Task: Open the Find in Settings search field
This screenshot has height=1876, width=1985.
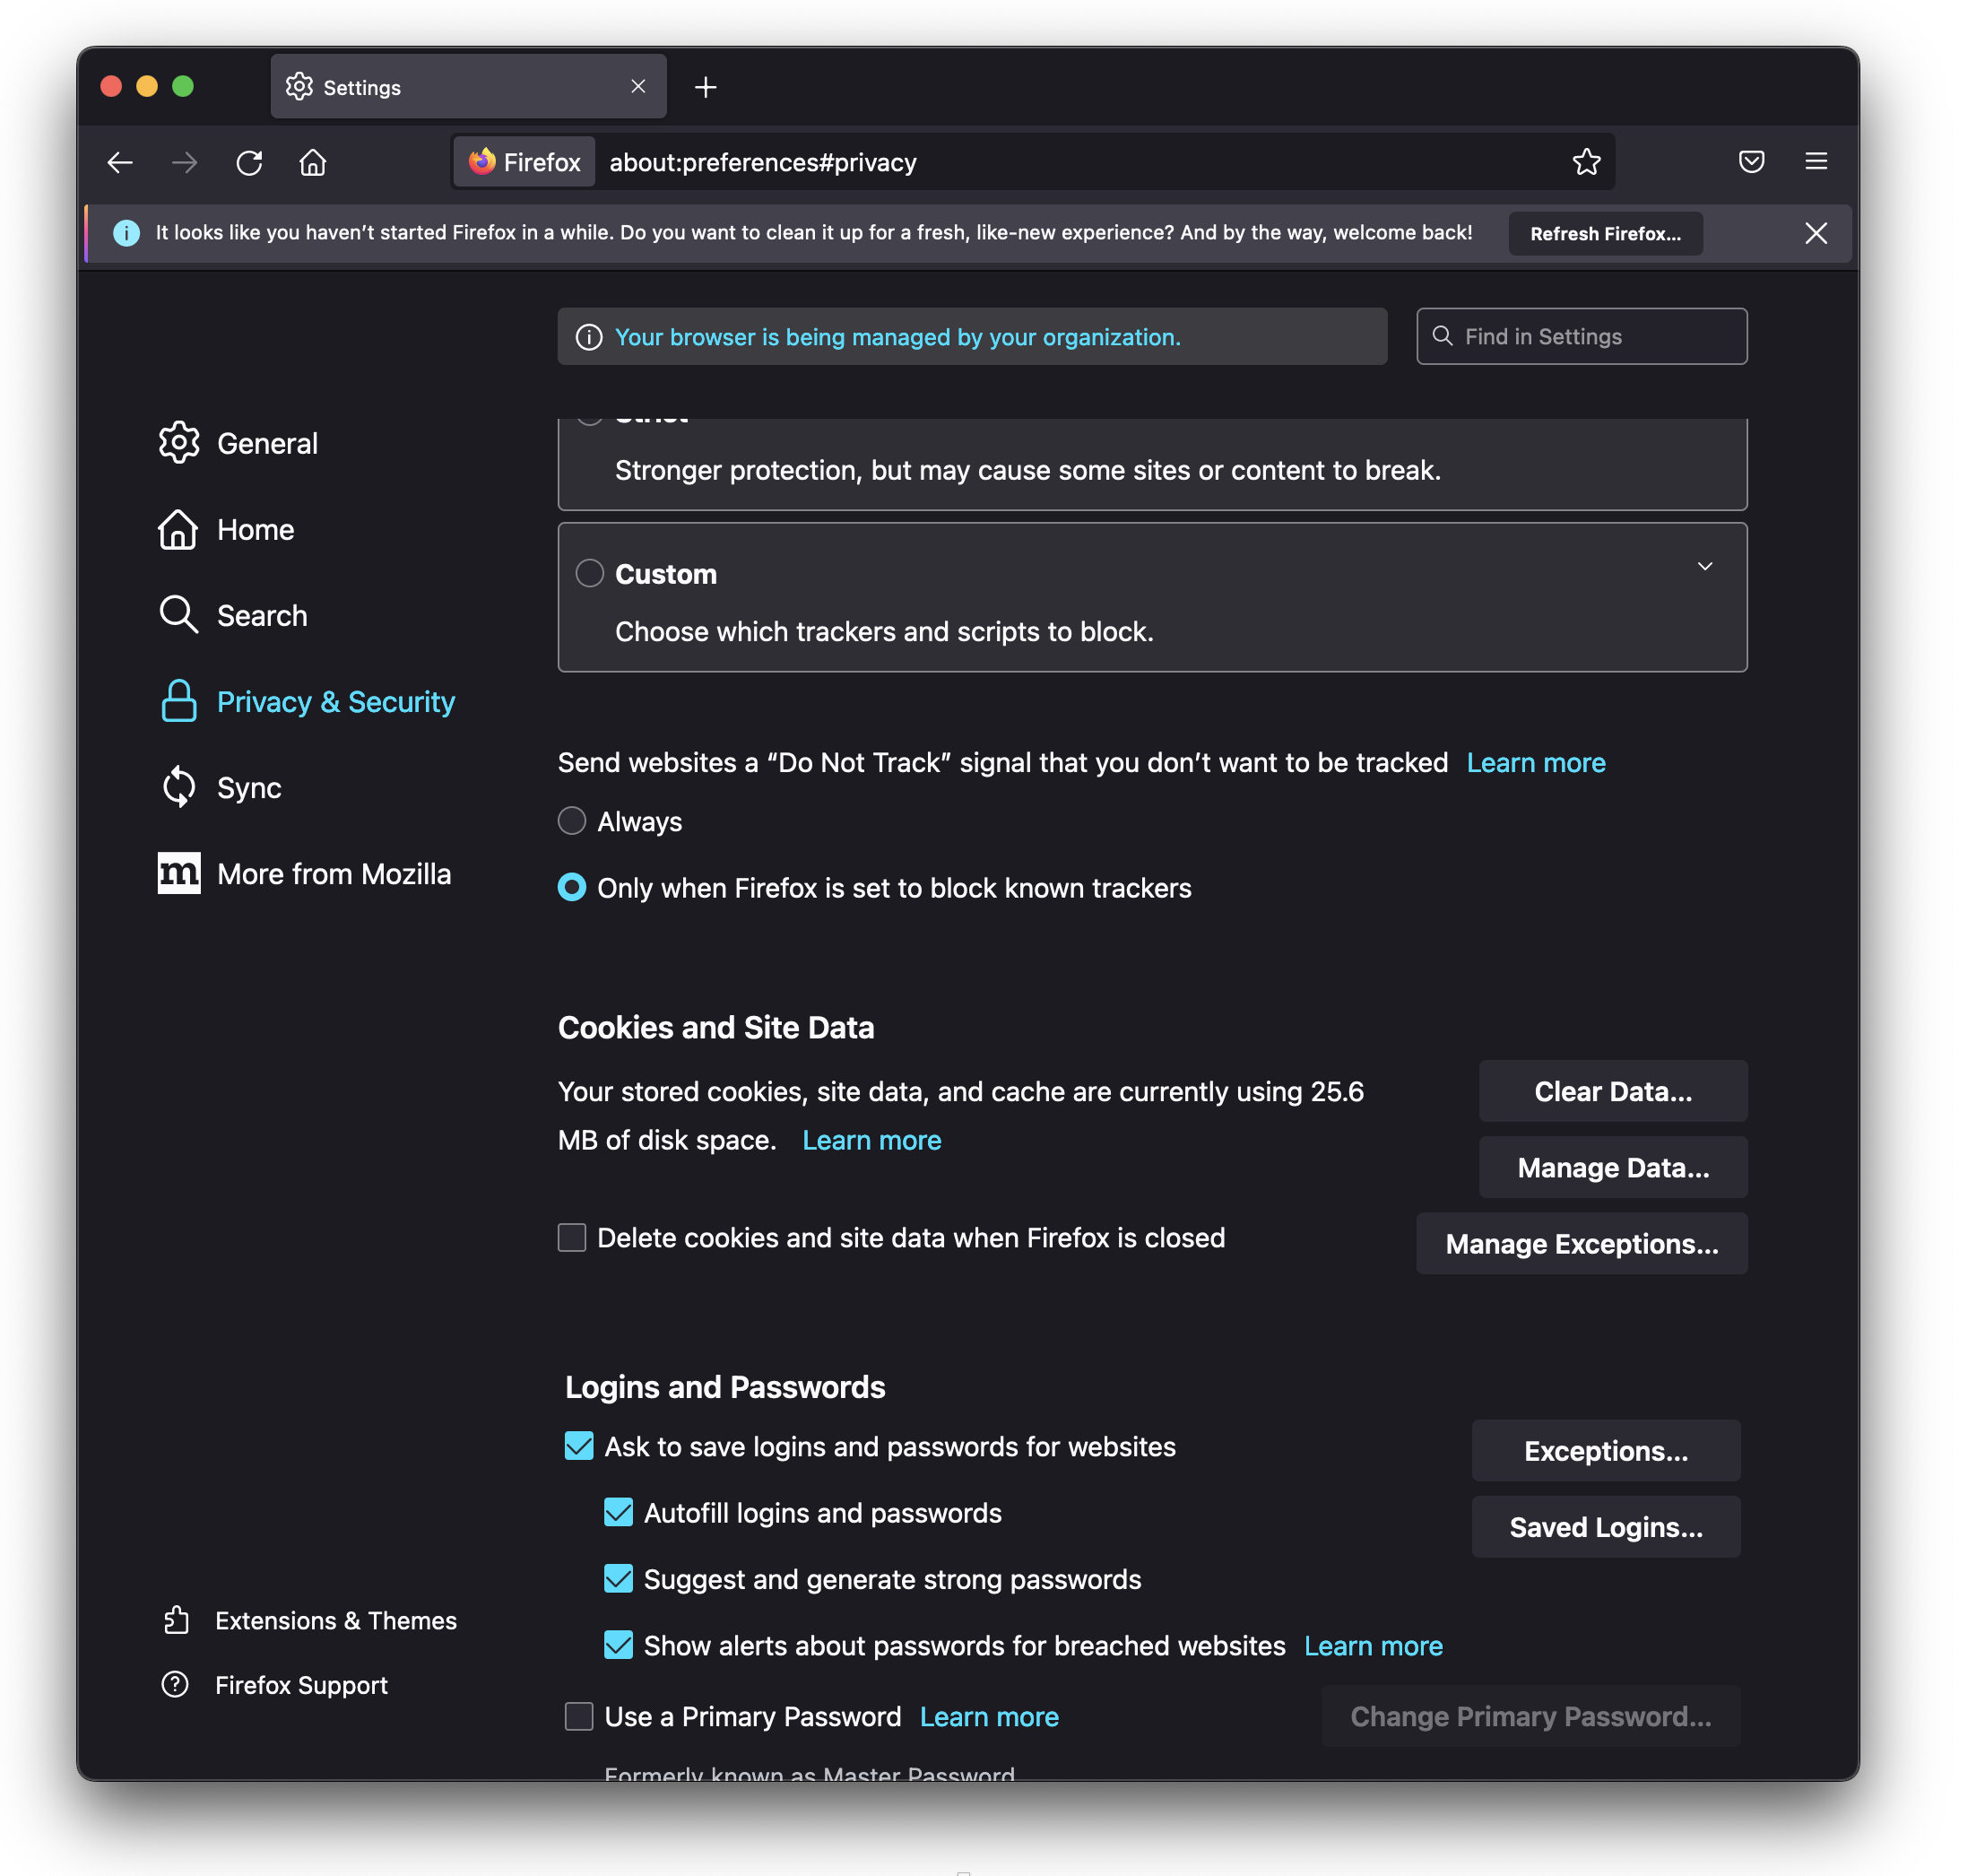Action: pos(1582,335)
